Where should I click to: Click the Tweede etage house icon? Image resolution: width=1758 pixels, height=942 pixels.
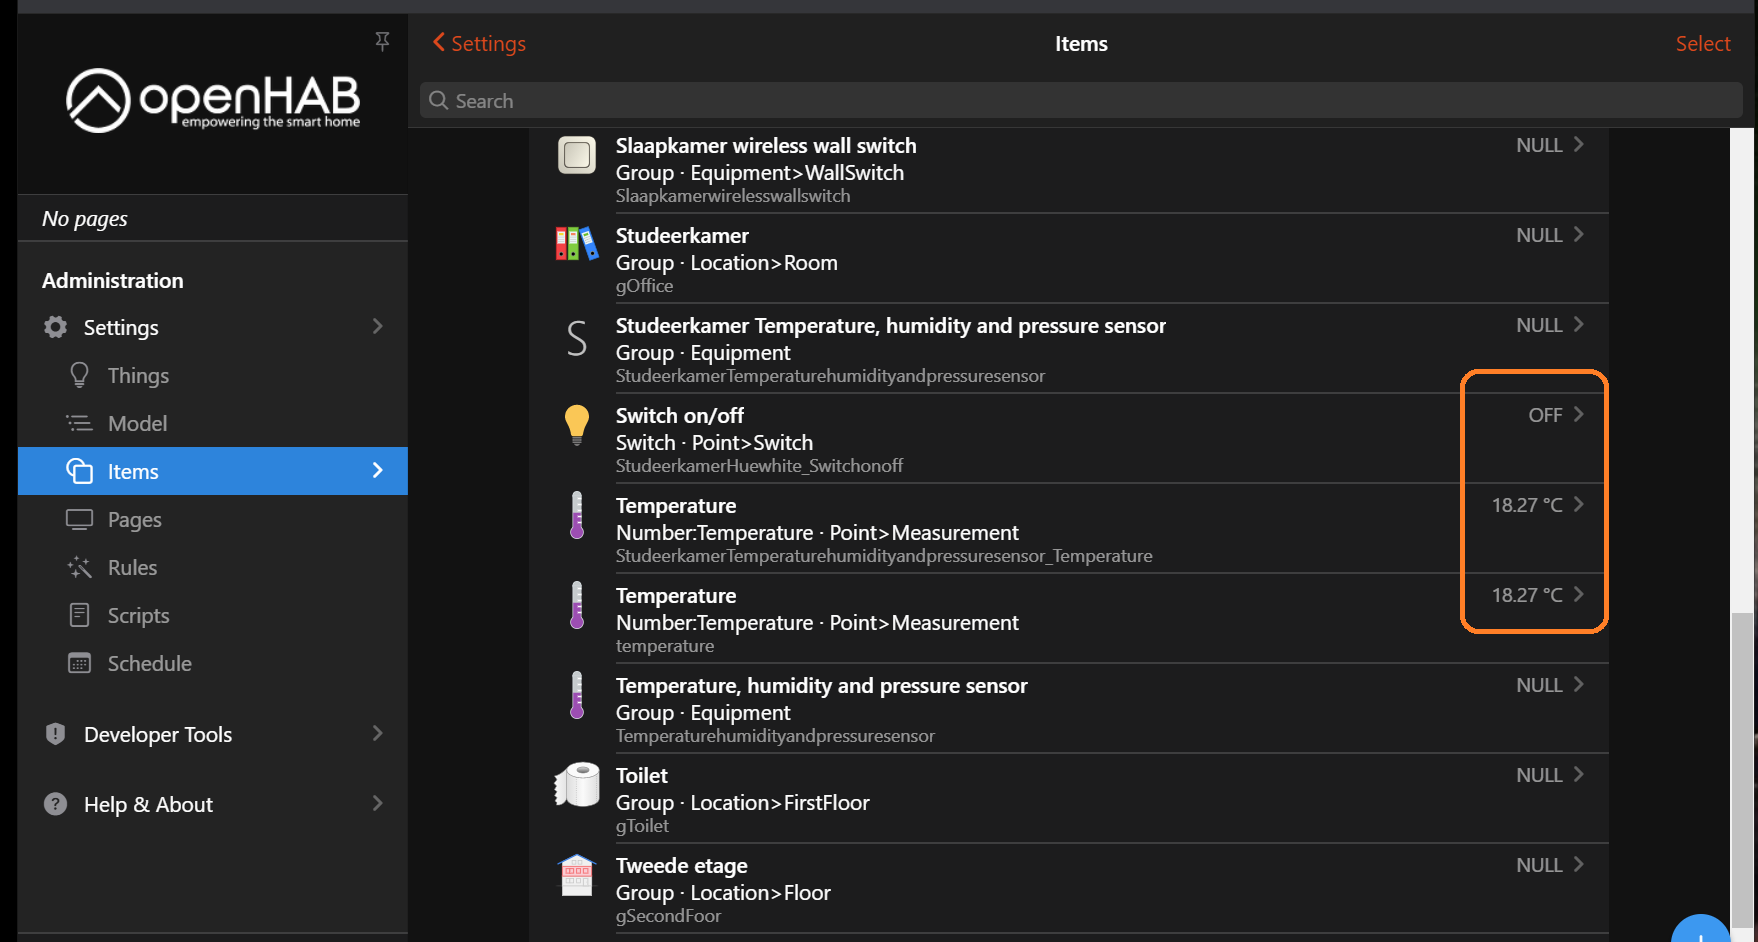(x=577, y=875)
